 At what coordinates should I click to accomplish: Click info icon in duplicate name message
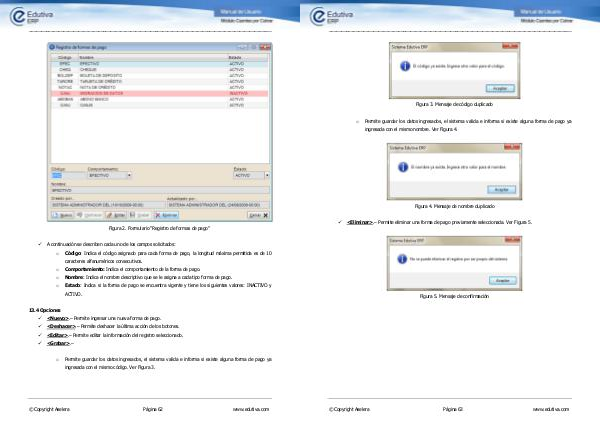403,167
